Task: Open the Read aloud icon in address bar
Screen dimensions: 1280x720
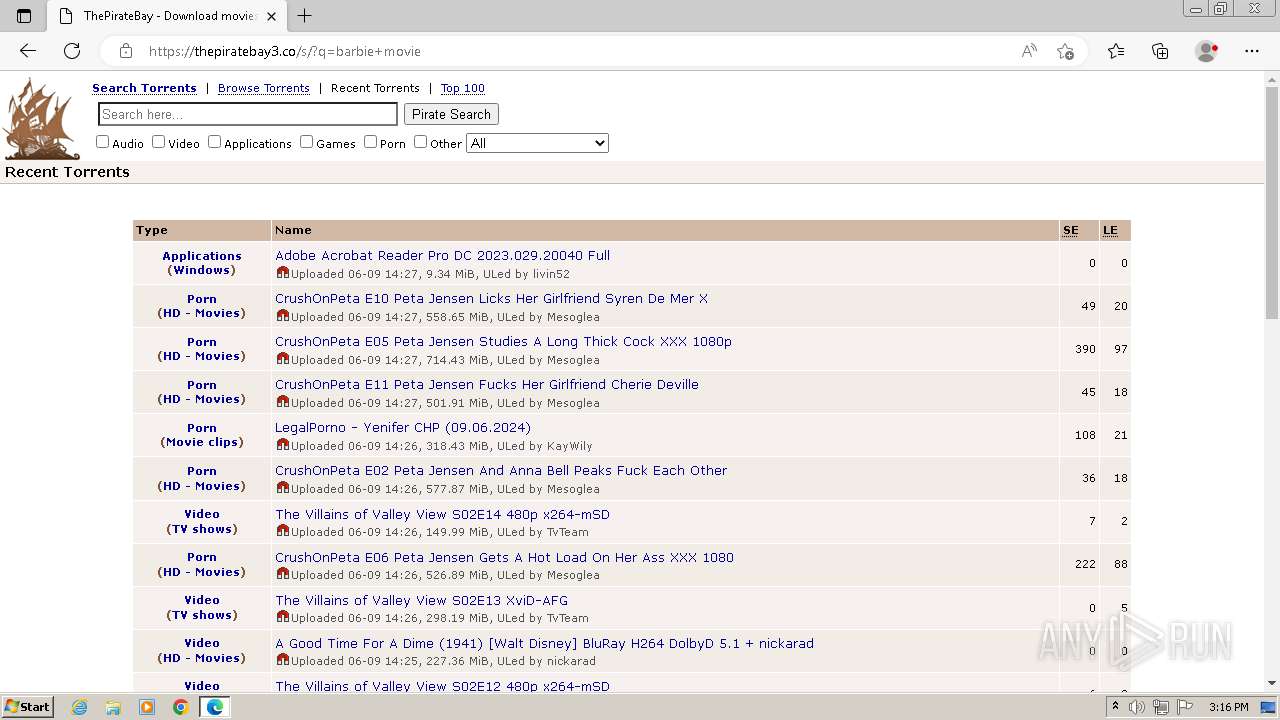Action: tap(1029, 51)
